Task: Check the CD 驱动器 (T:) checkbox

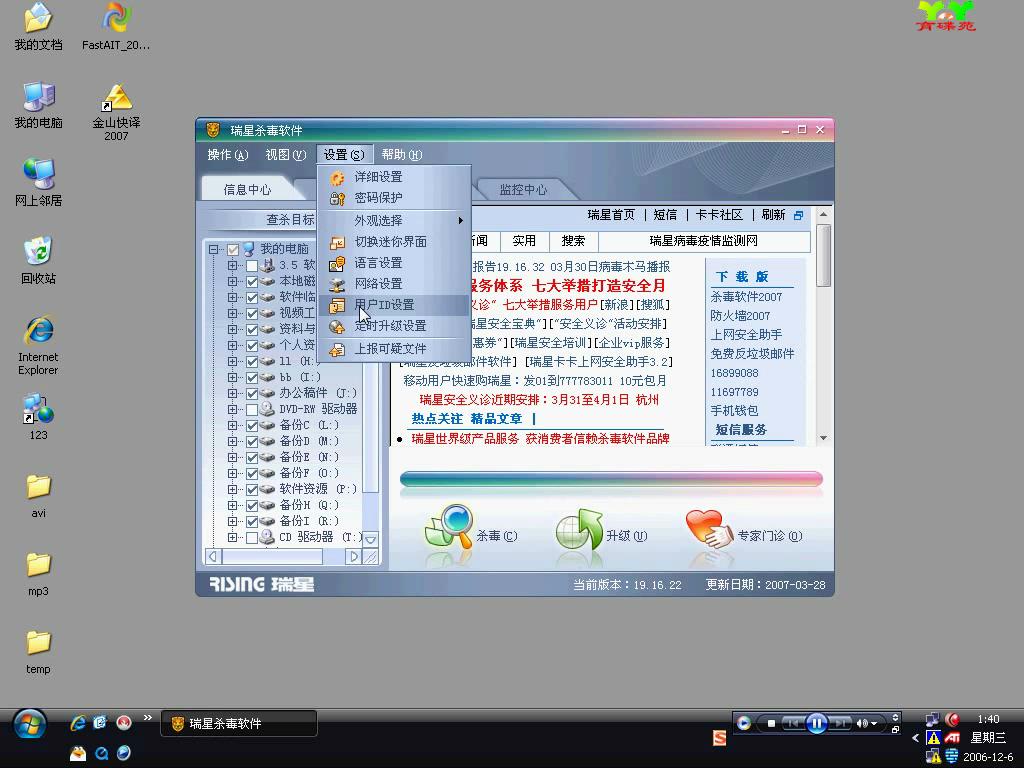Action: [252, 538]
